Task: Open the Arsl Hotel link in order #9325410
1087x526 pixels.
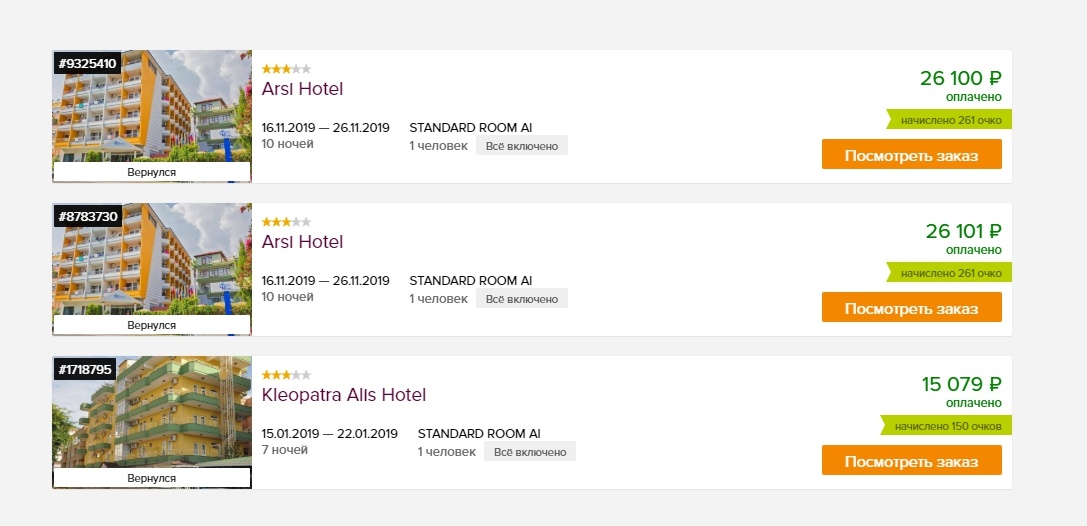Action: (302, 89)
